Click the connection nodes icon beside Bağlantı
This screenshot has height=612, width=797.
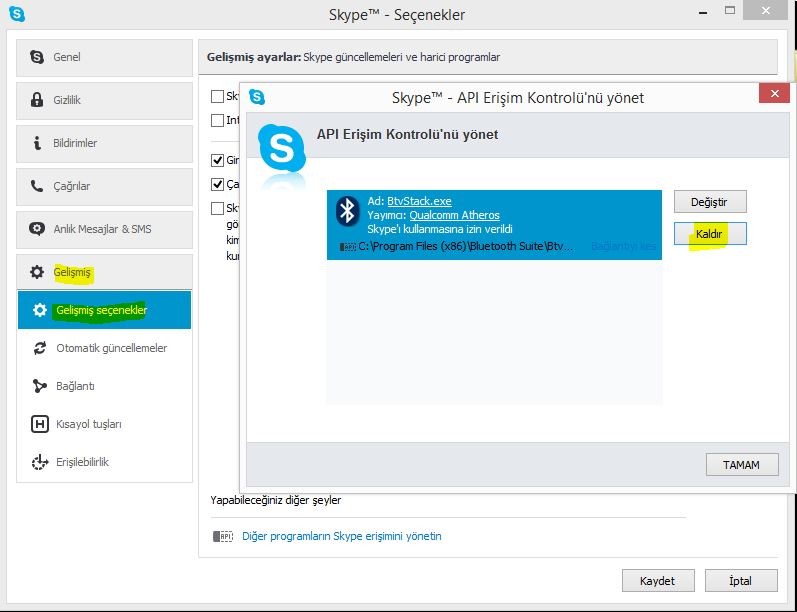point(40,386)
